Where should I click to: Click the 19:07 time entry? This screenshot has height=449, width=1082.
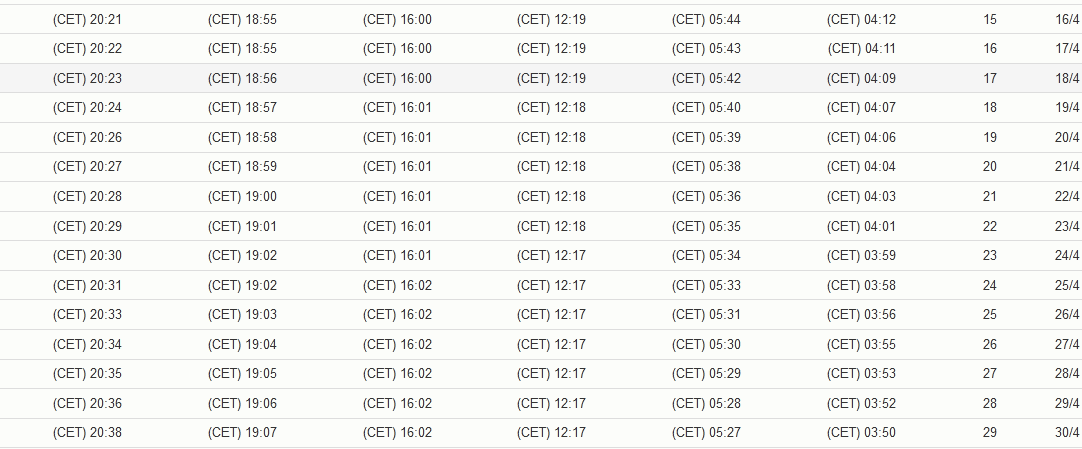pyautogui.click(x=242, y=433)
